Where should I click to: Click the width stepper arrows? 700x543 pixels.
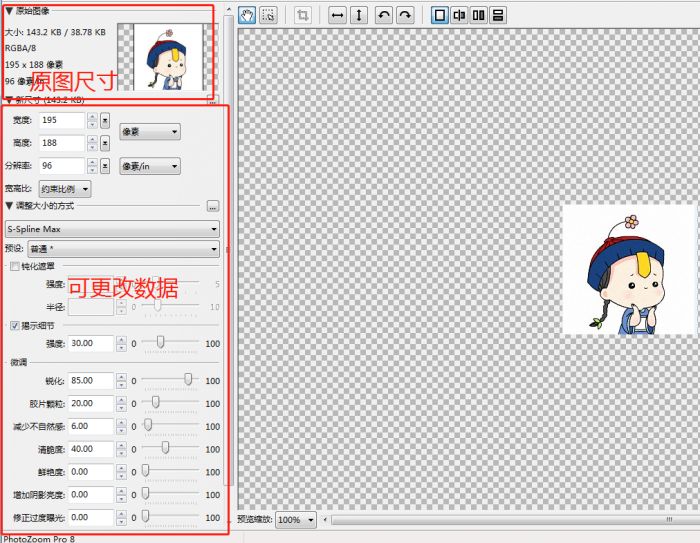(x=92, y=121)
